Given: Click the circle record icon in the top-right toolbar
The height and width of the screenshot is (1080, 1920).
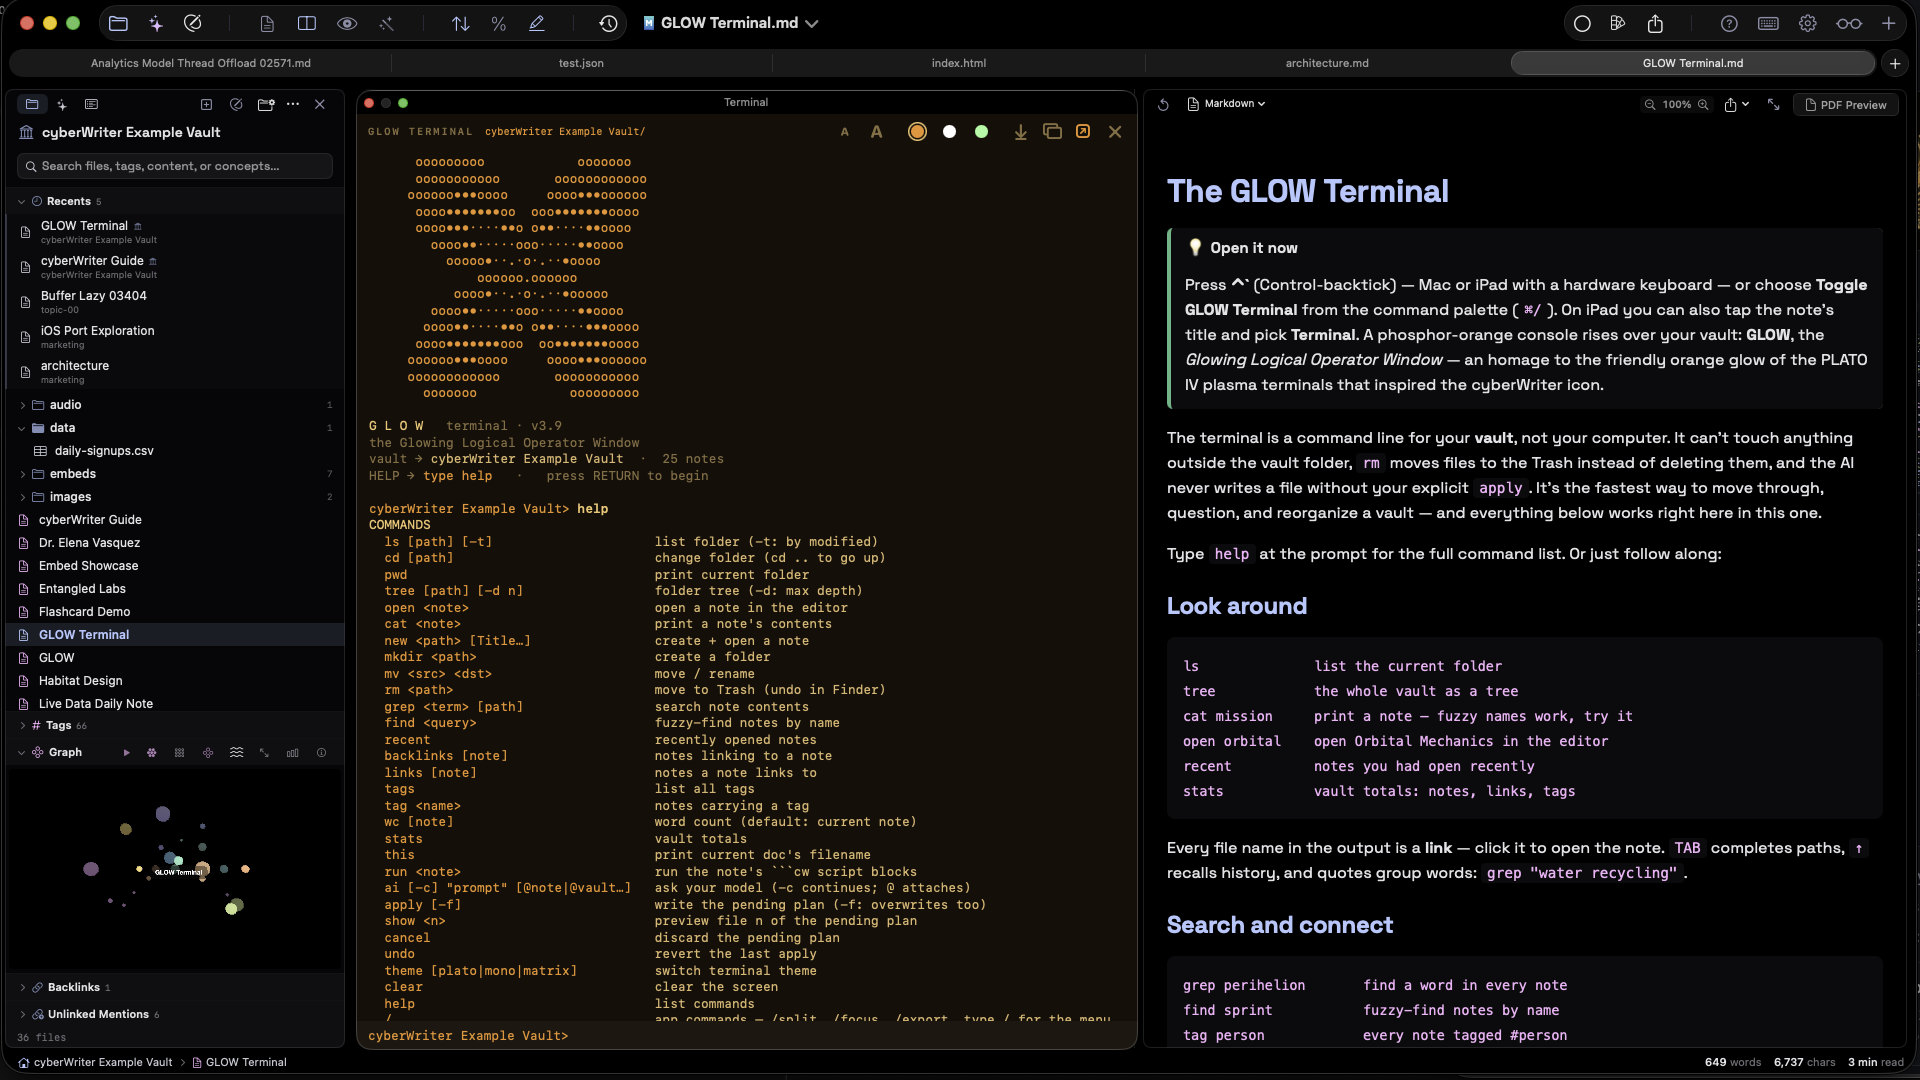Looking at the screenshot, I should click(1582, 23).
